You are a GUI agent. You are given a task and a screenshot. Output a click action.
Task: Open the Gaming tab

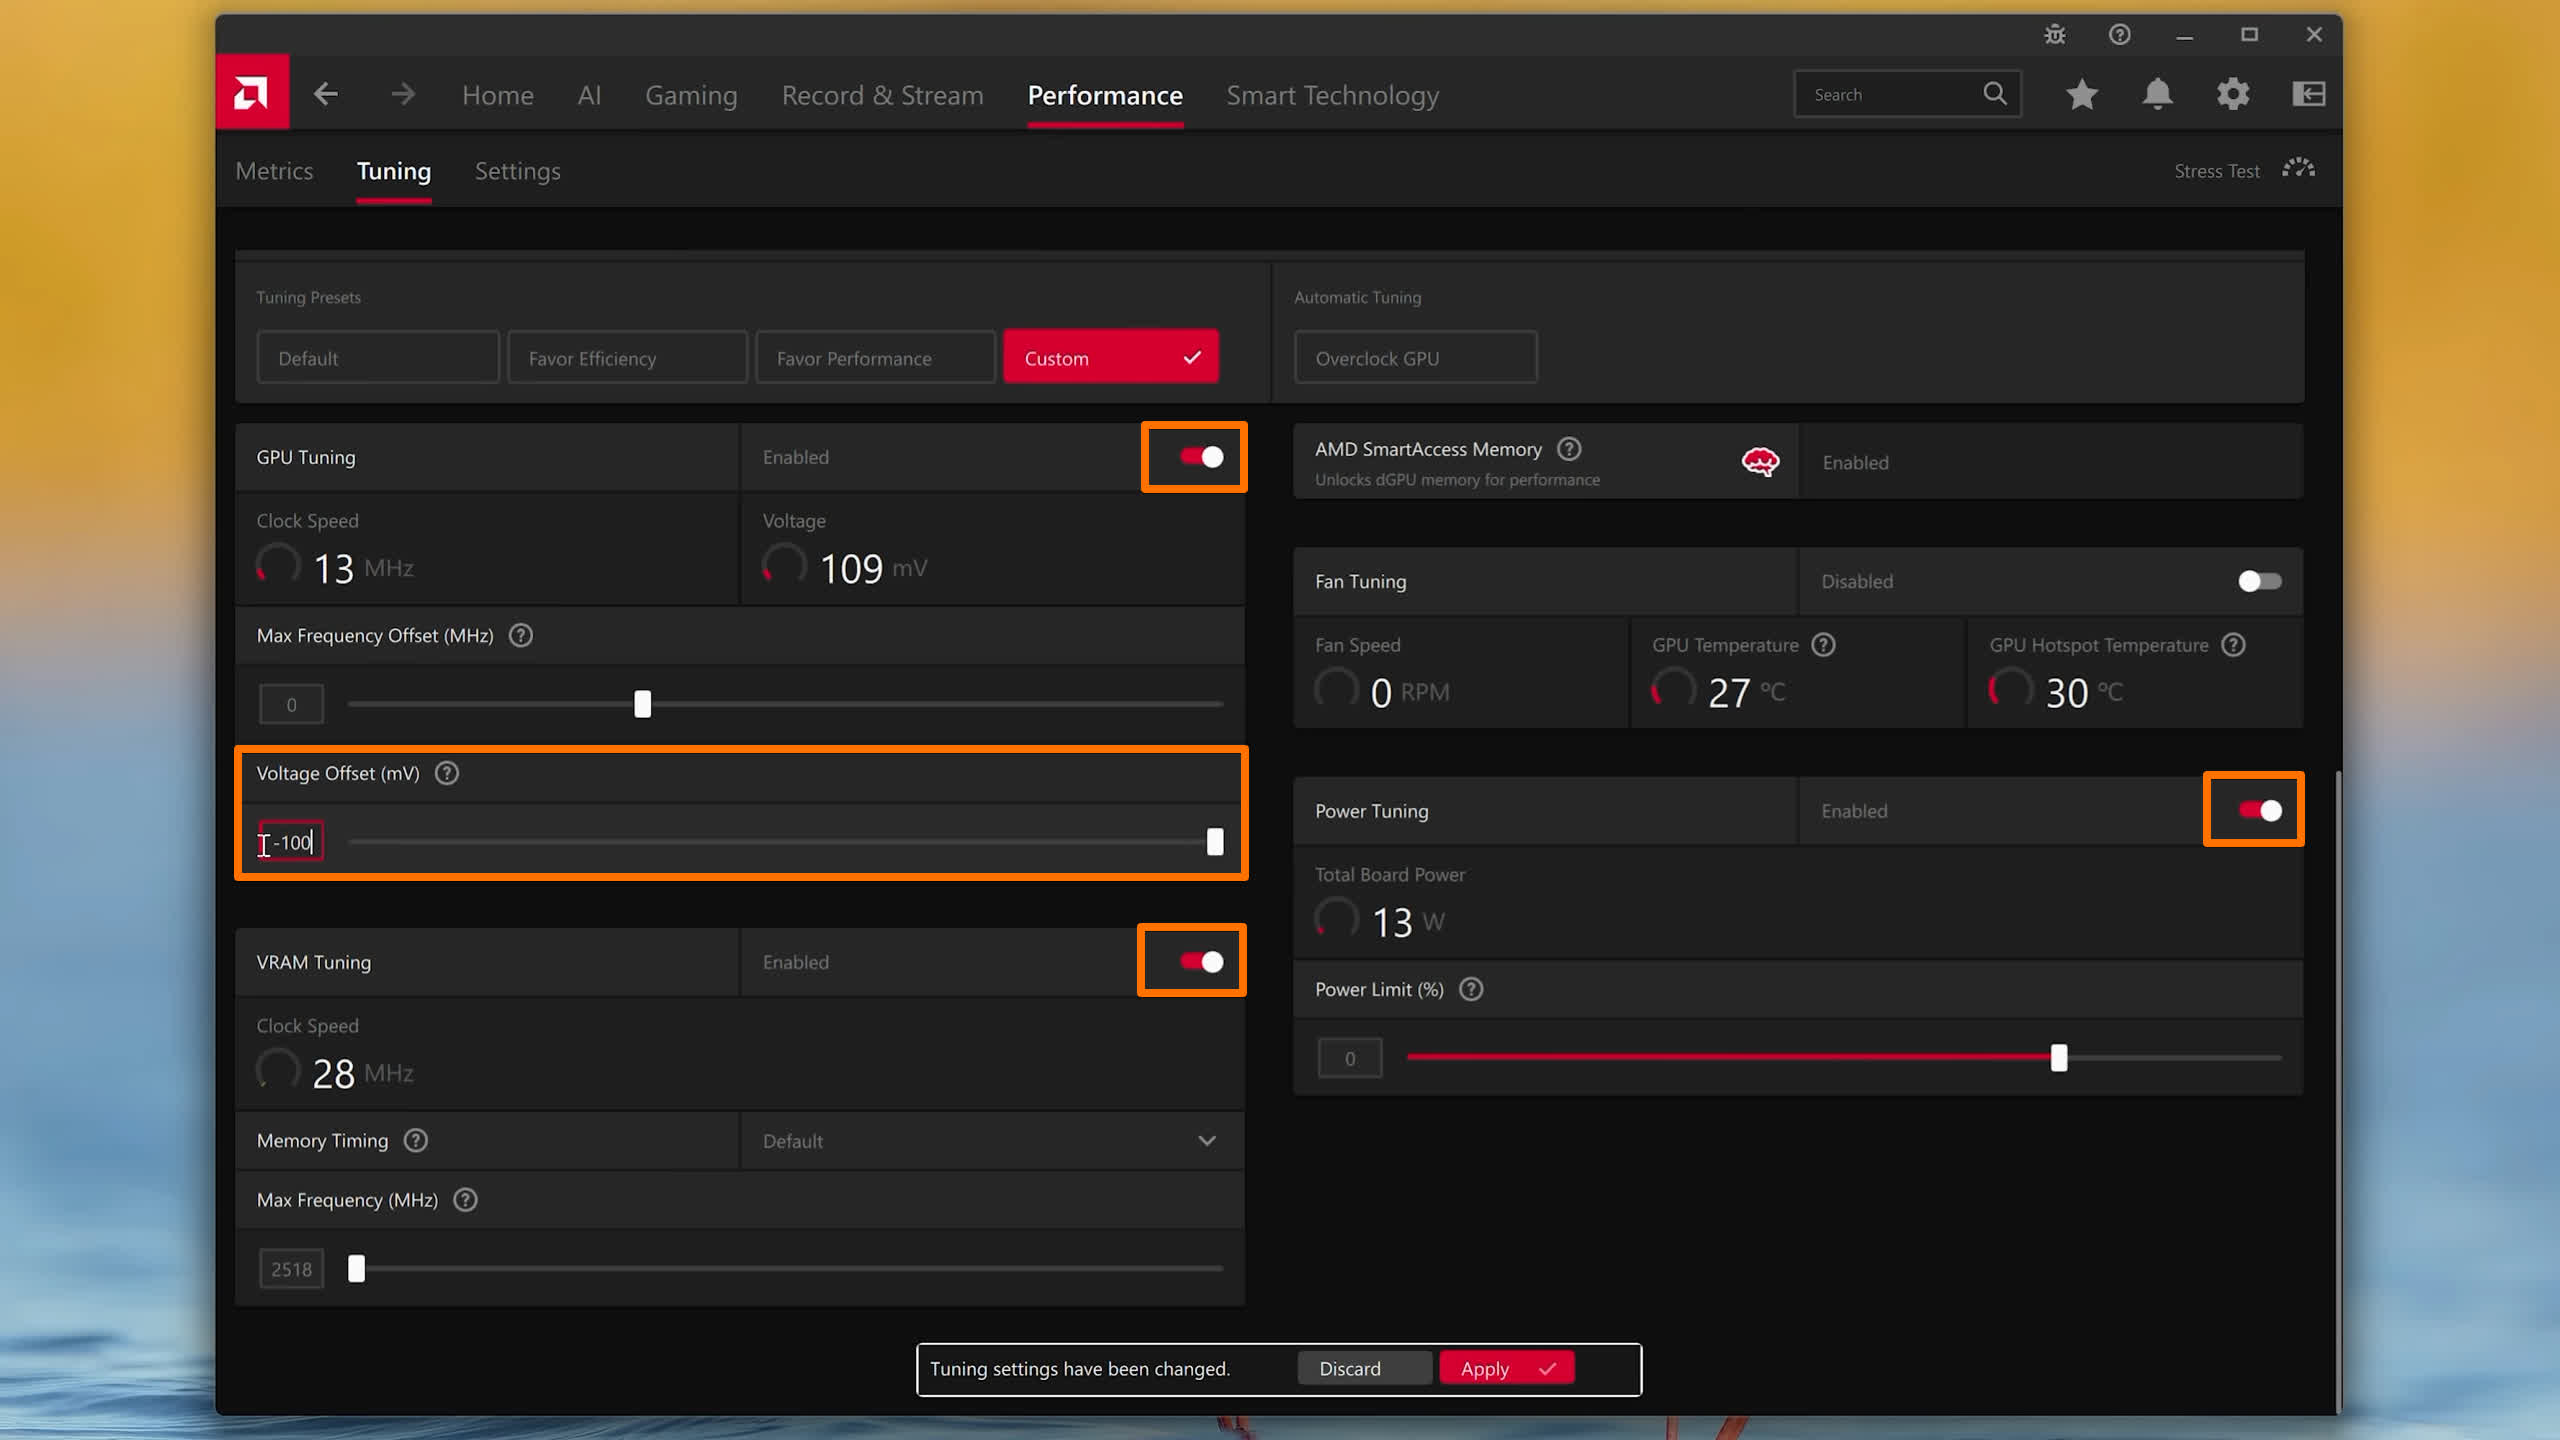coord(691,95)
